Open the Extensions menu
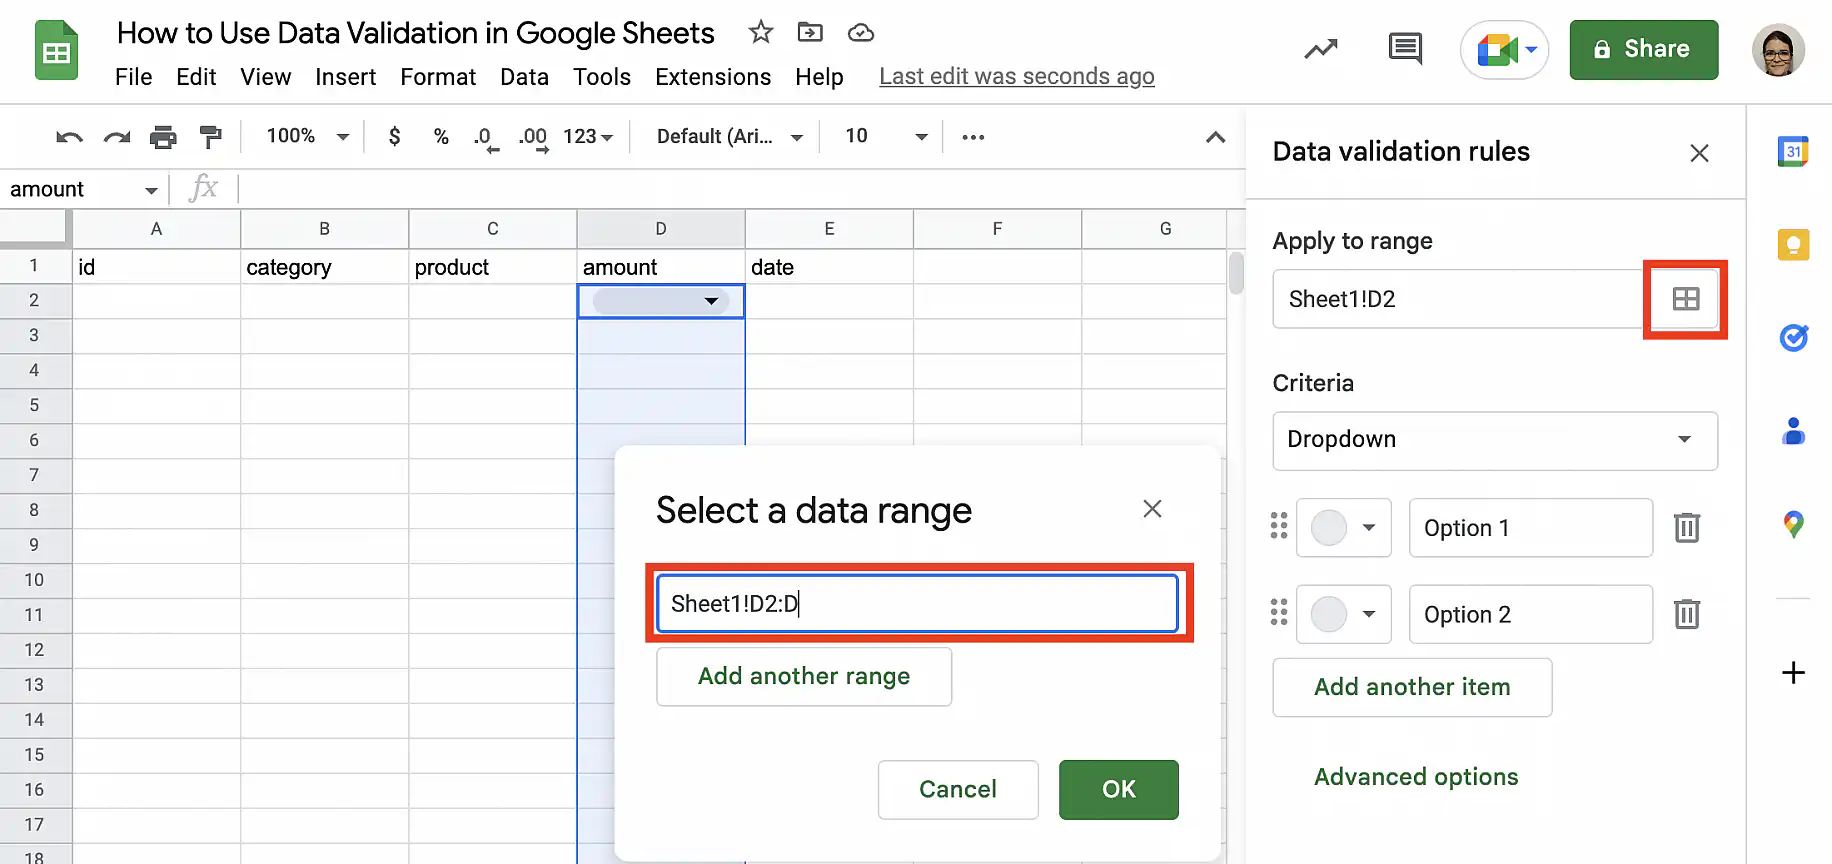 pyautogui.click(x=713, y=77)
